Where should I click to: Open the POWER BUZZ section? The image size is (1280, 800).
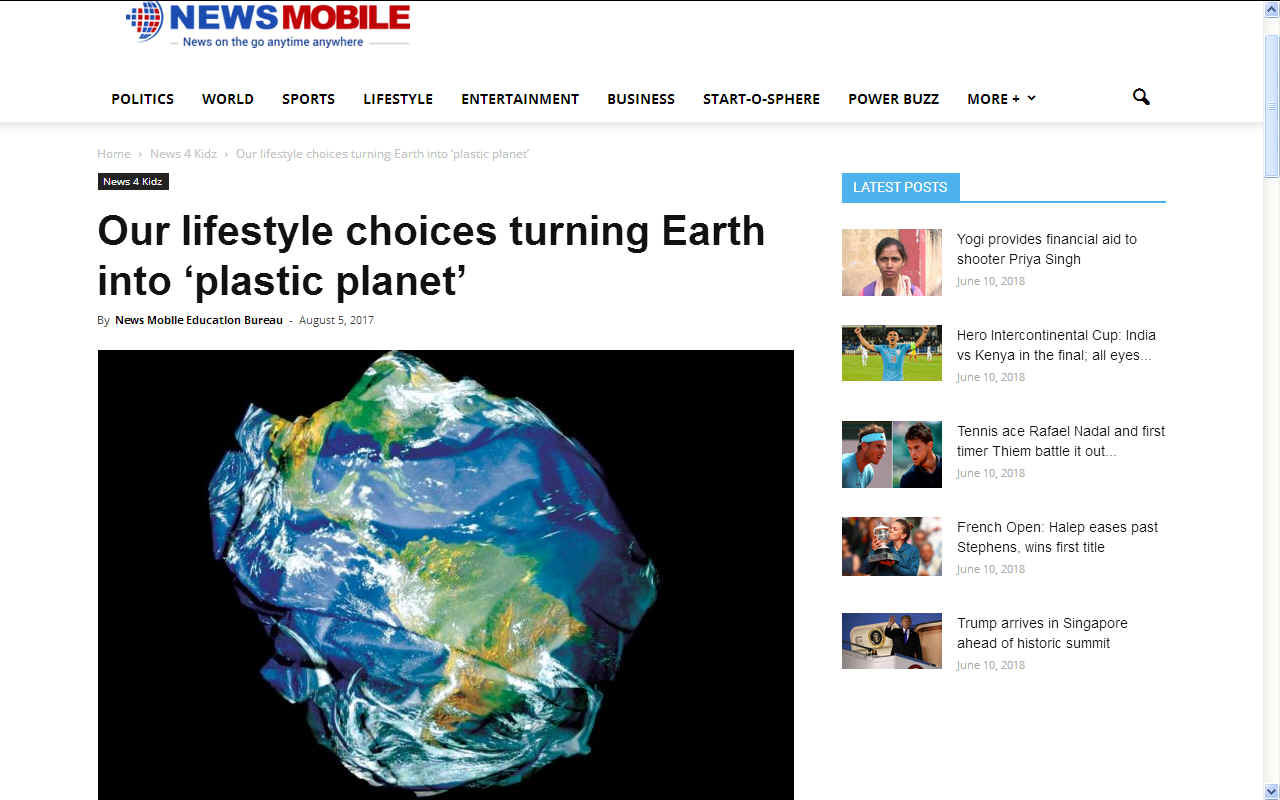(893, 98)
